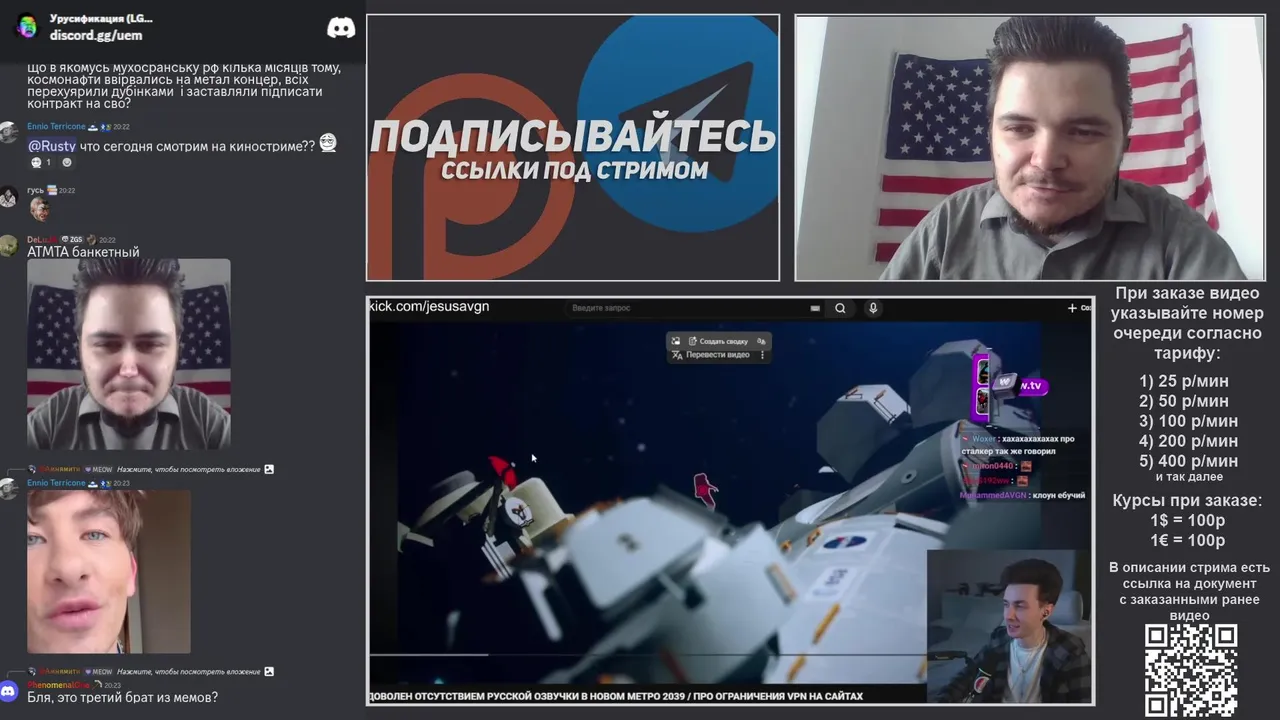Click the гусь username in chat

click(x=35, y=190)
